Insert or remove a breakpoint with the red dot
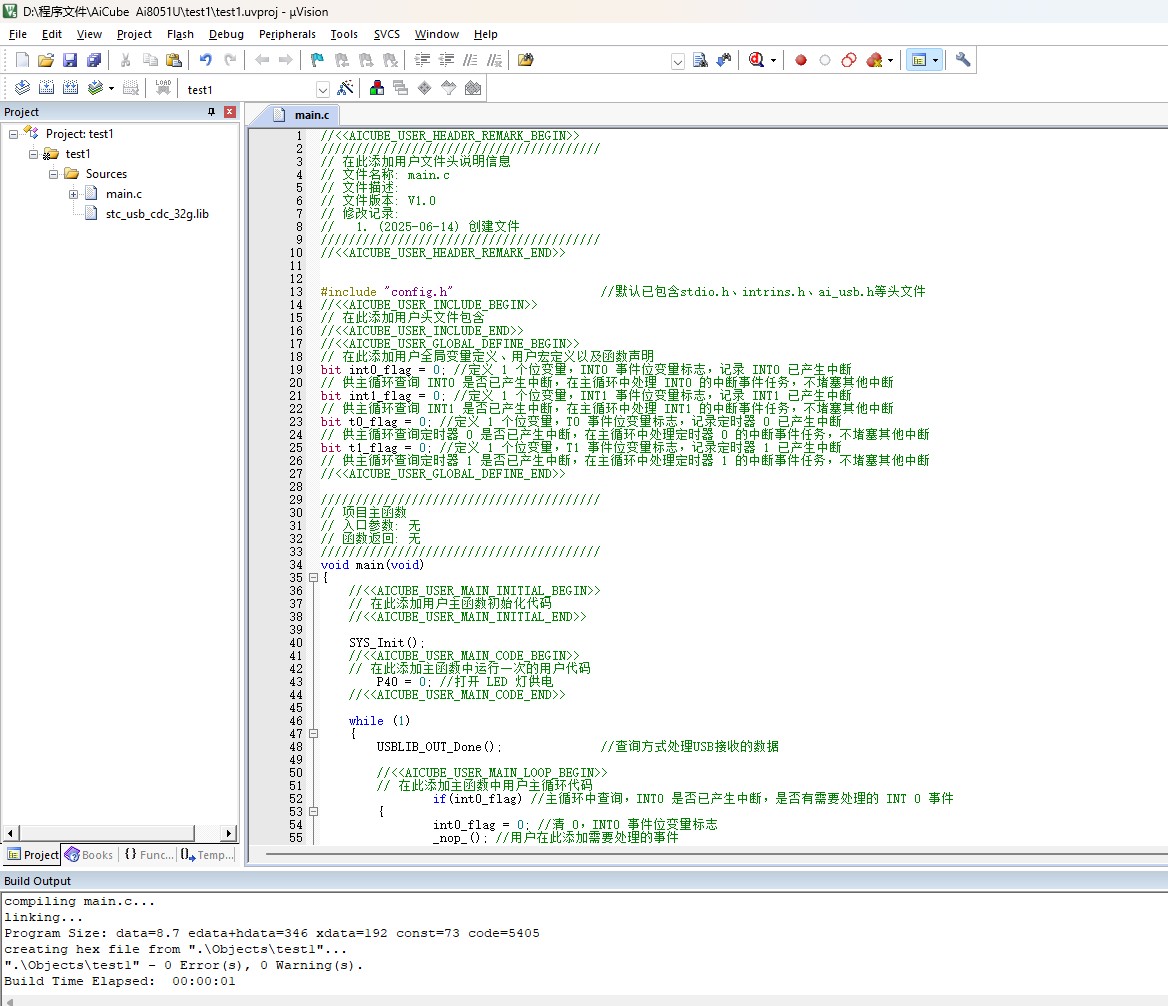The image size is (1168, 1006). coord(801,60)
